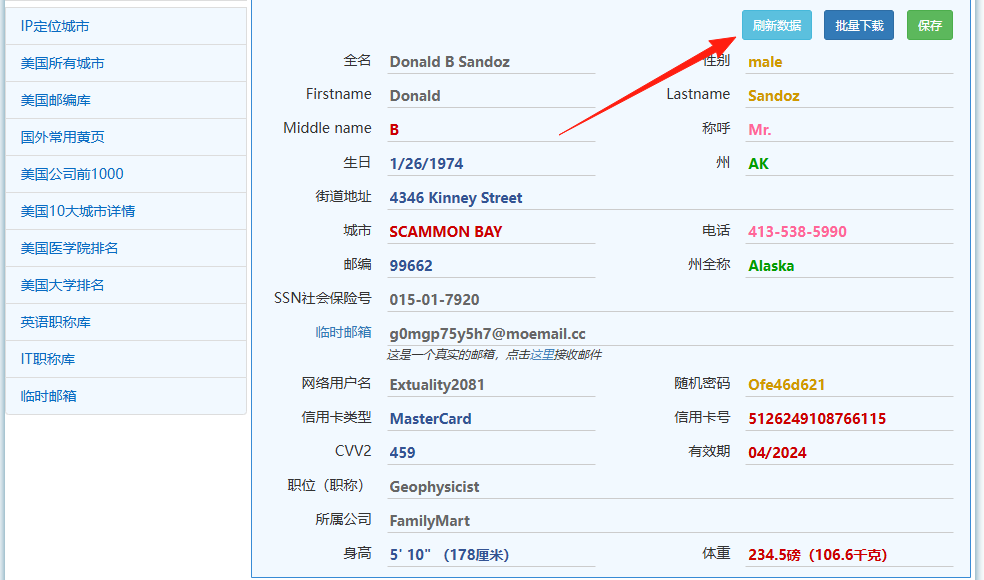Click the full name field showing Donald B Sandoz
This screenshot has height=580, width=984.
[x=491, y=62]
